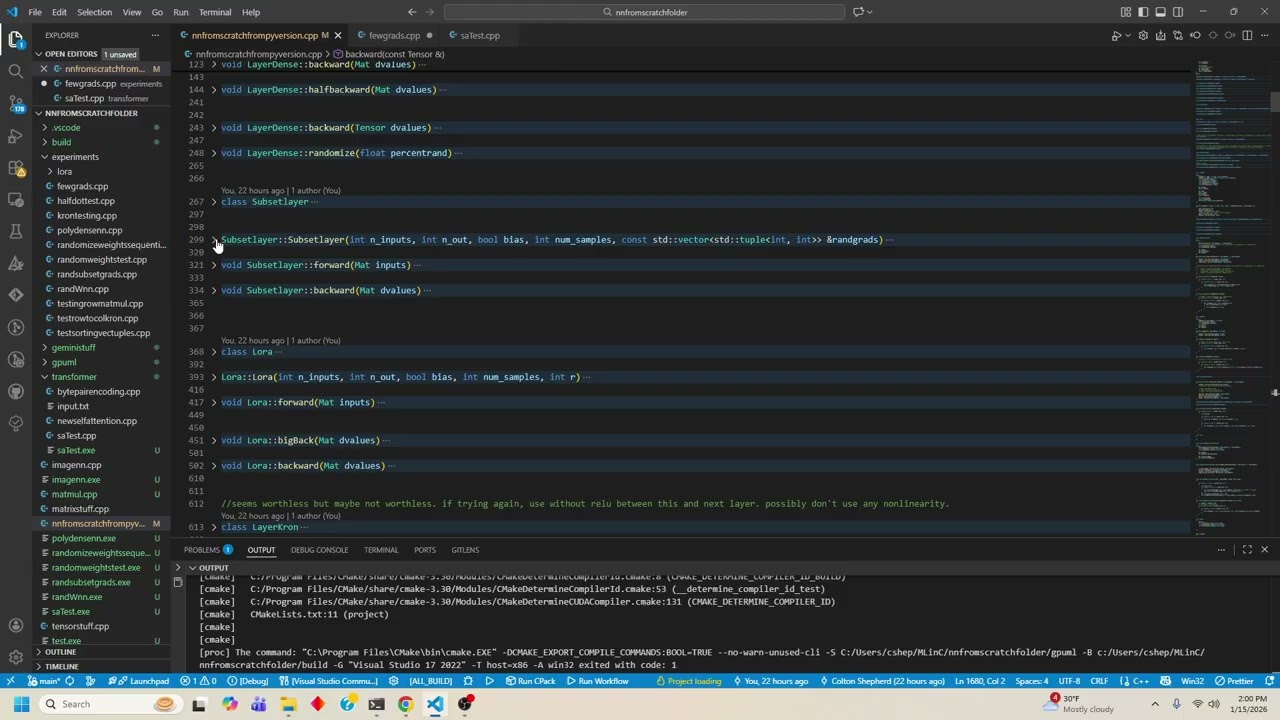1280x720 pixels.
Task: Switch to the TERMINAL panel tab
Action: (x=381, y=549)
